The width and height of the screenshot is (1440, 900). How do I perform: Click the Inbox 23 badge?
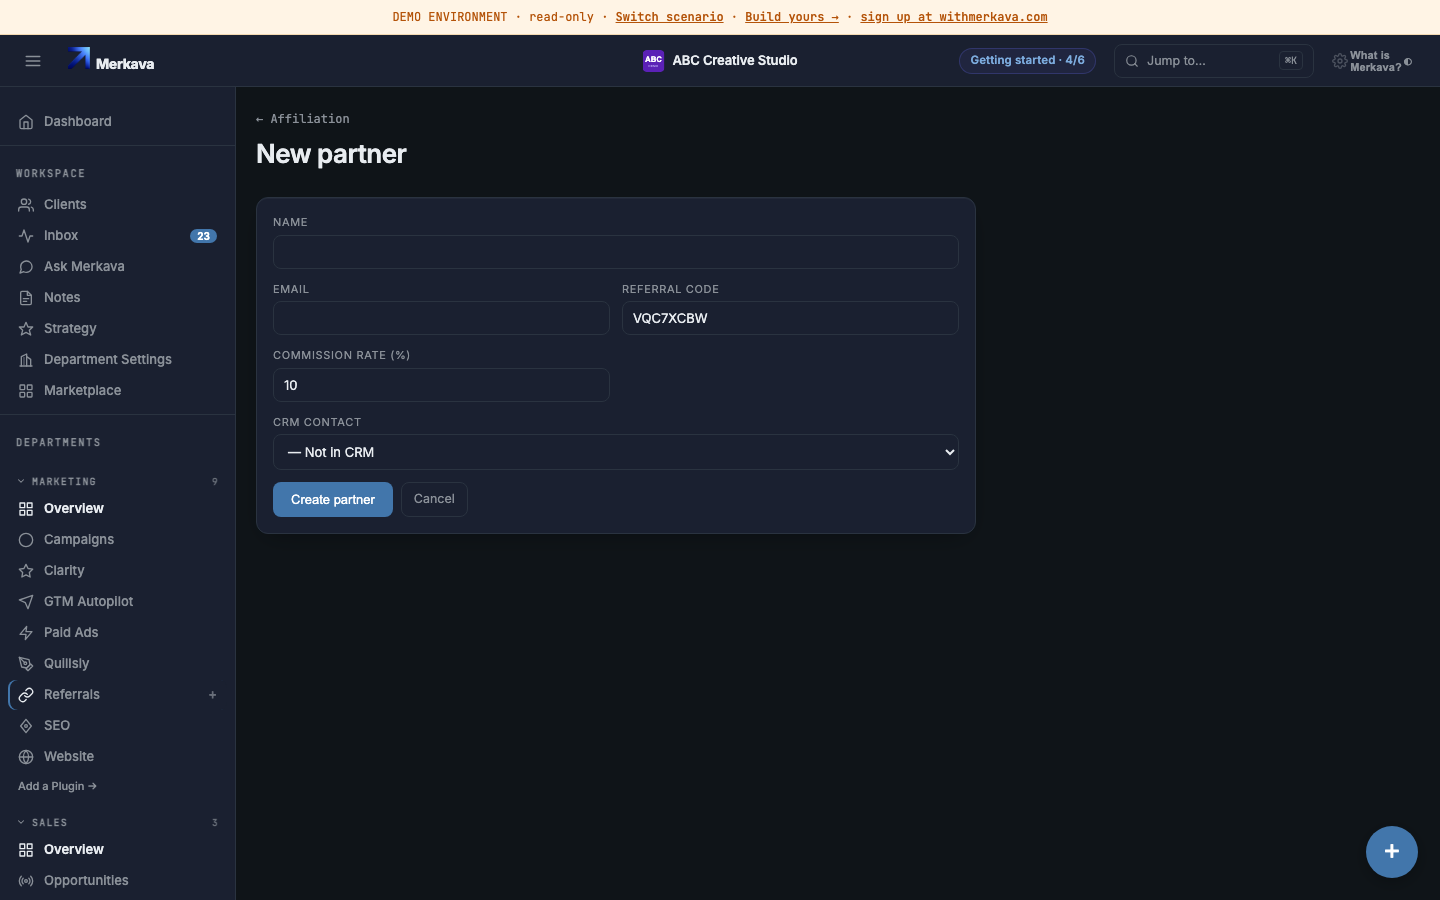click(203, 236)
